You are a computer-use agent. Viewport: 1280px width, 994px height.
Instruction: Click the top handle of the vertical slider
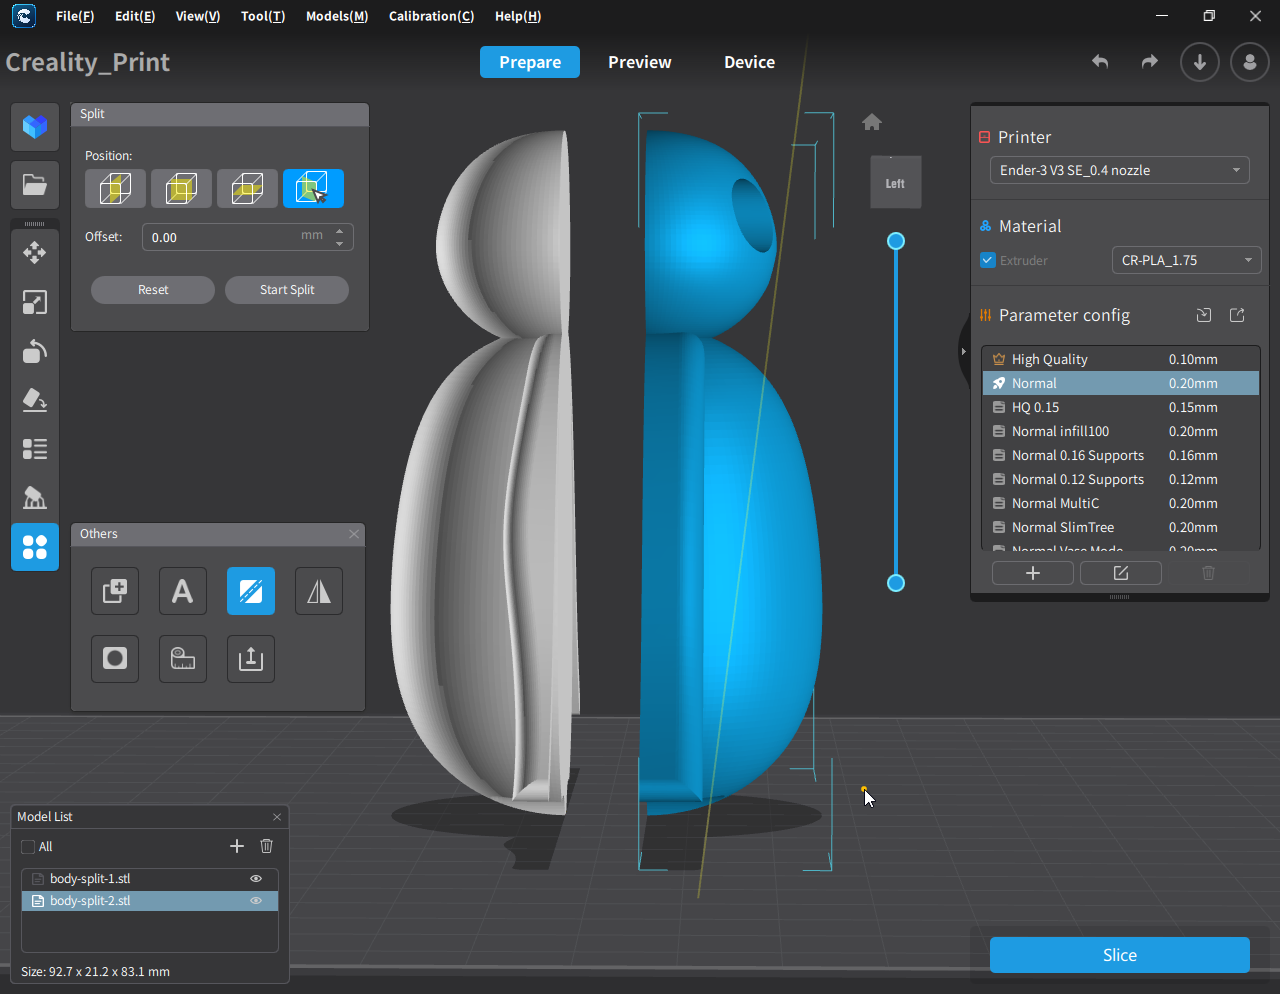(x=896, y=241)
